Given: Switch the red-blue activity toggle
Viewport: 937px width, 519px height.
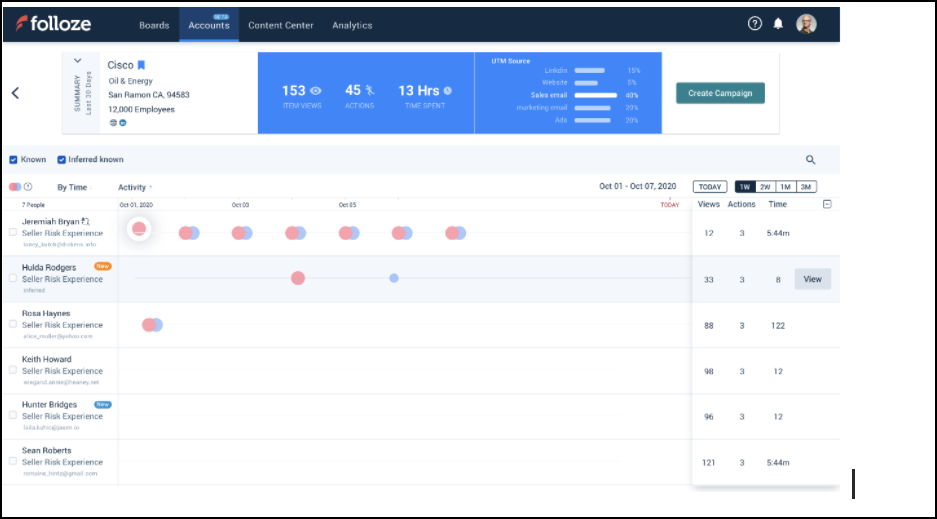Looking at the screenshot, I should 15,187.
